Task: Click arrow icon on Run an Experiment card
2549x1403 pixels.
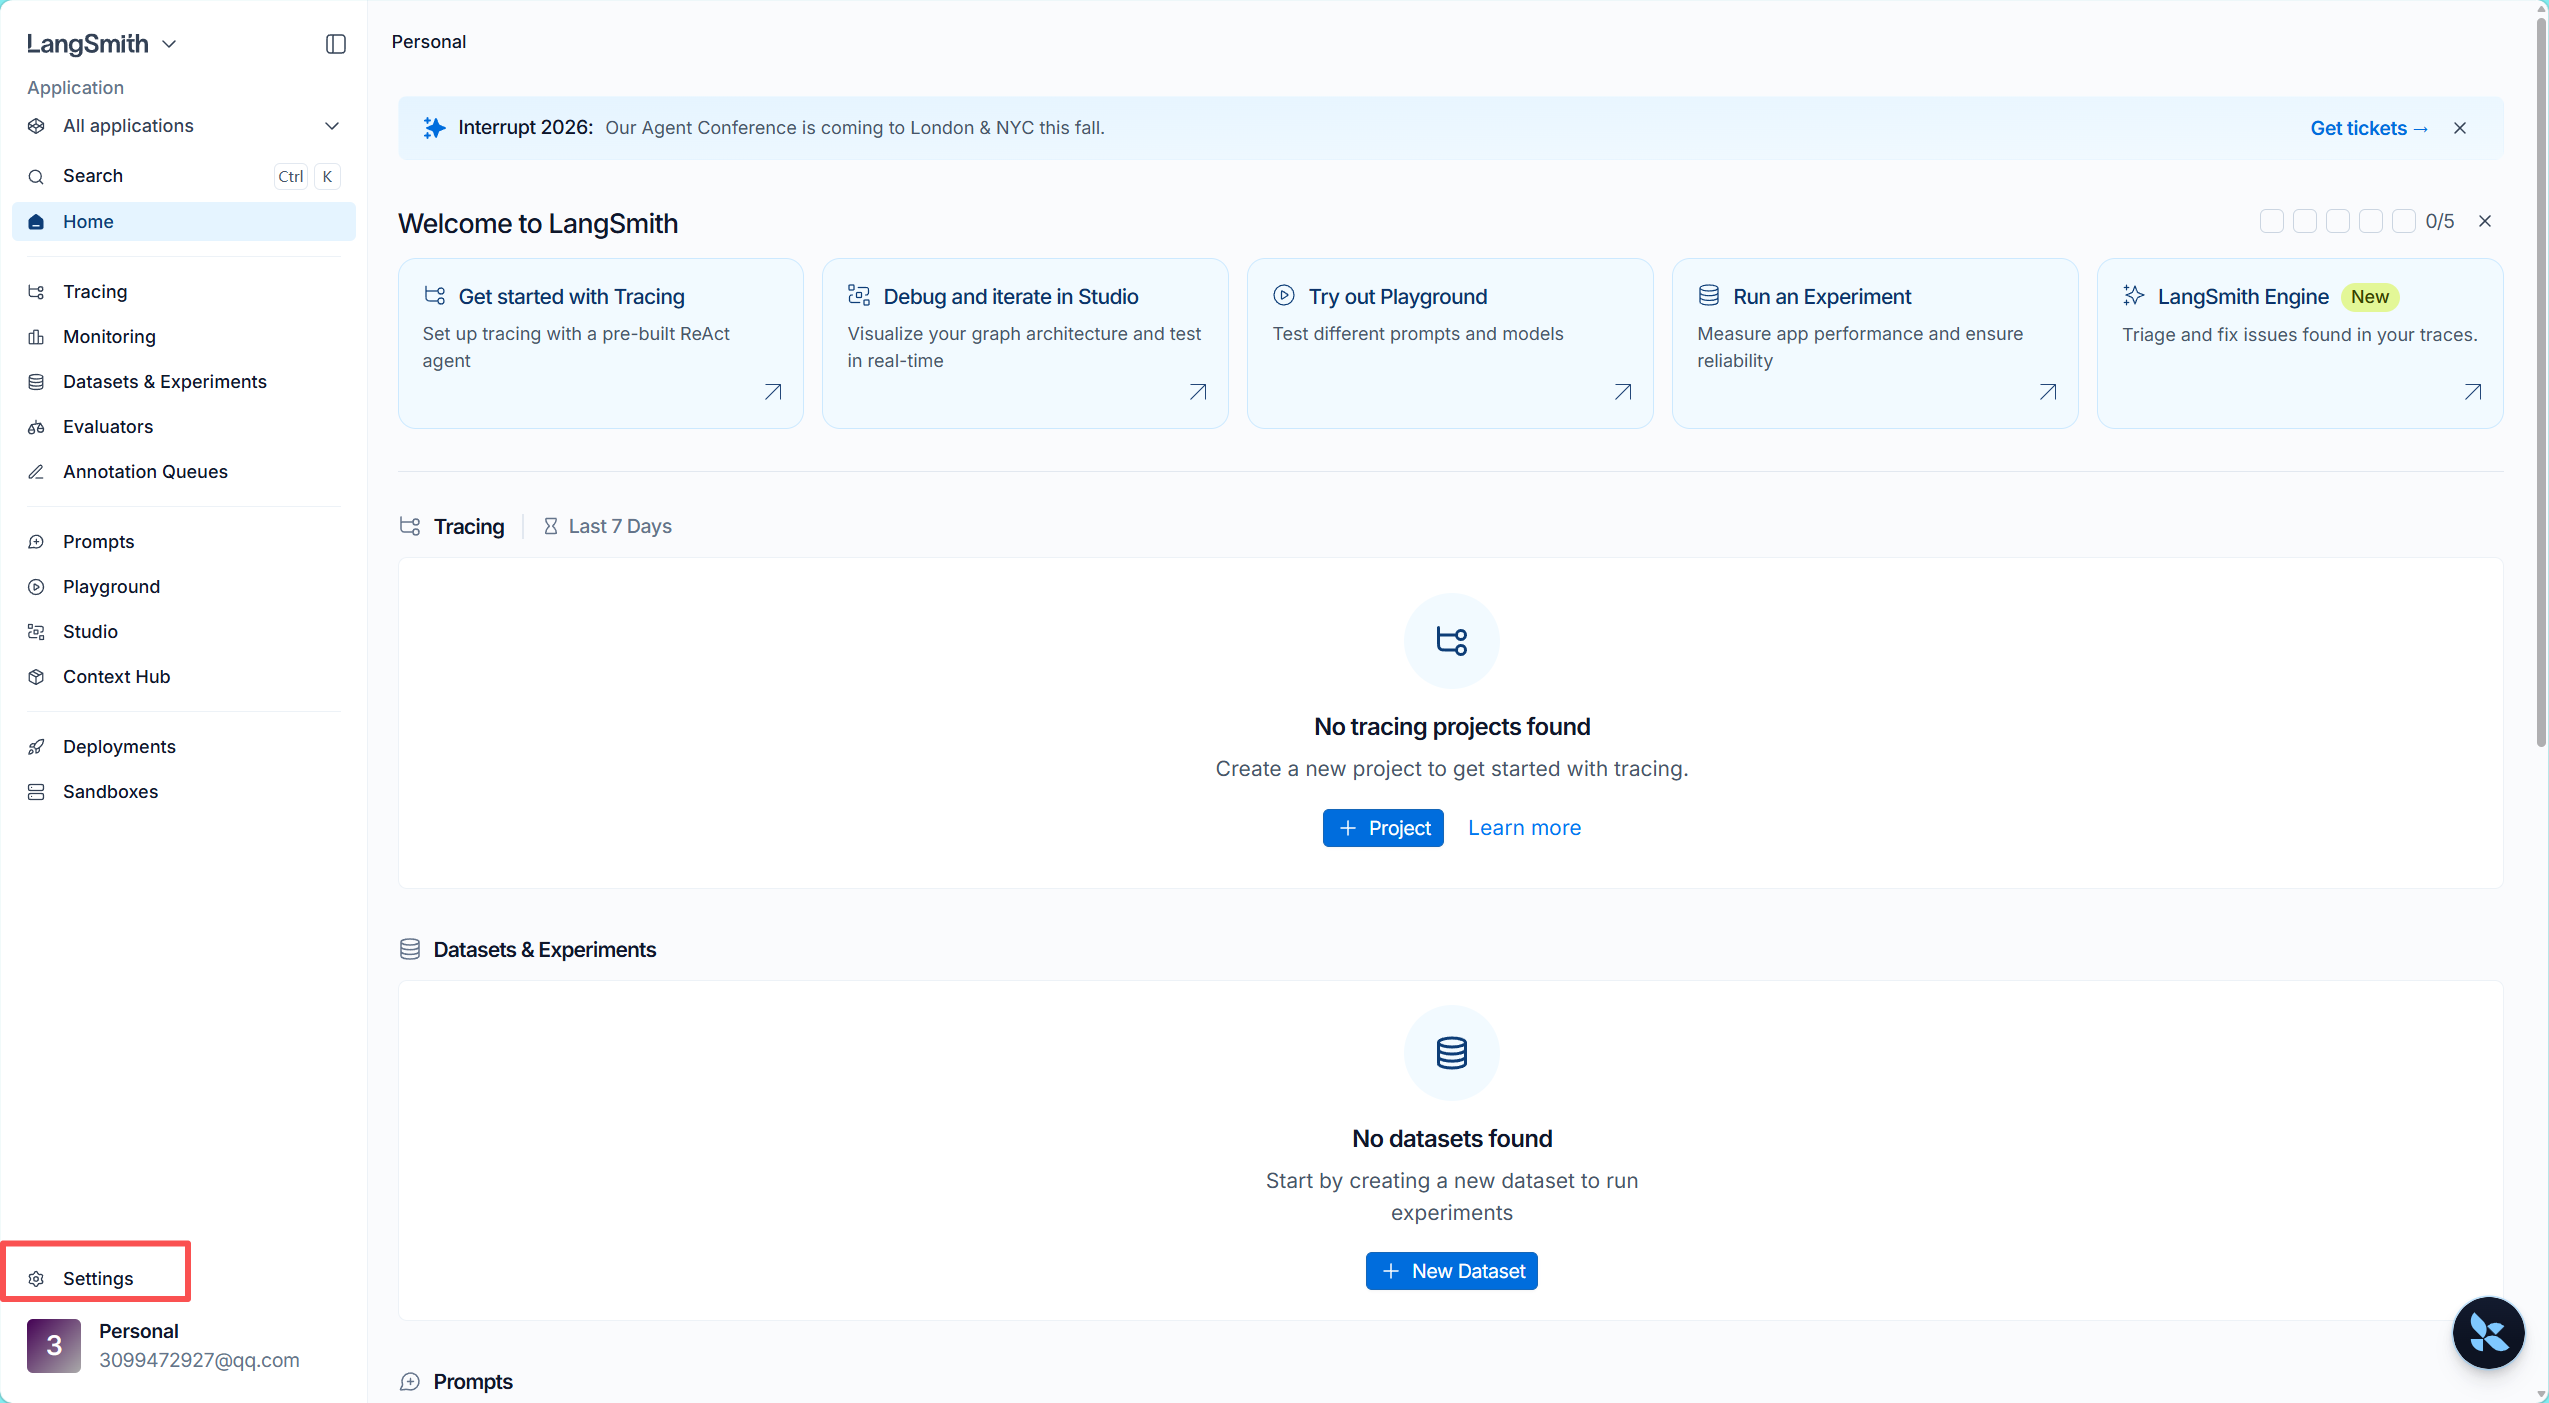Action: tap(2048, 392)
